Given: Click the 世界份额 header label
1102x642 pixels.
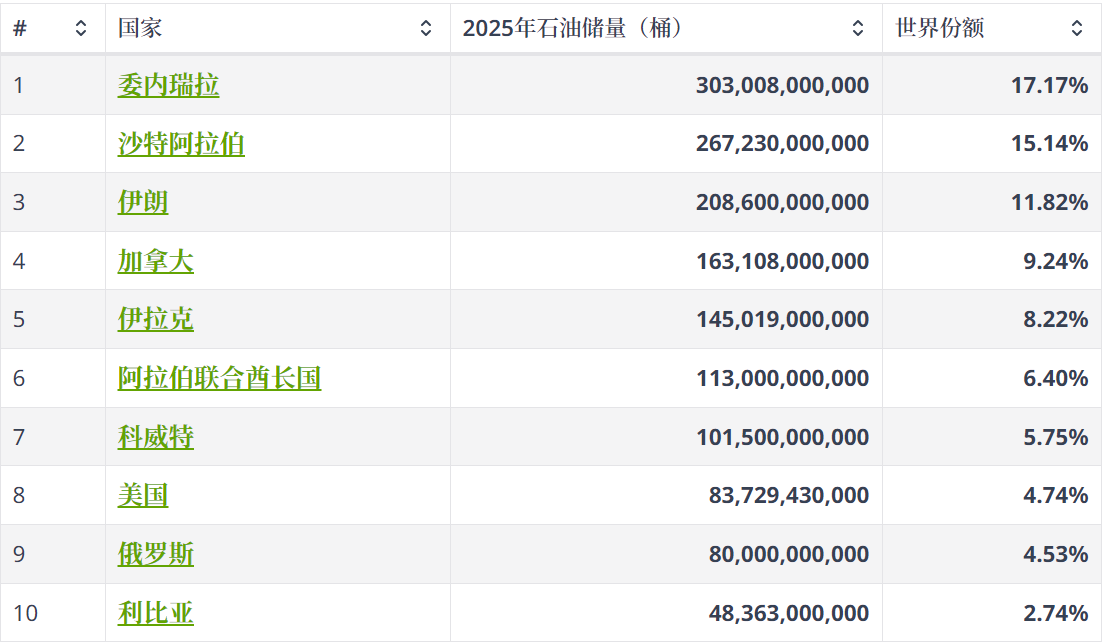Looking at the screenshot, I should point(939,28).
